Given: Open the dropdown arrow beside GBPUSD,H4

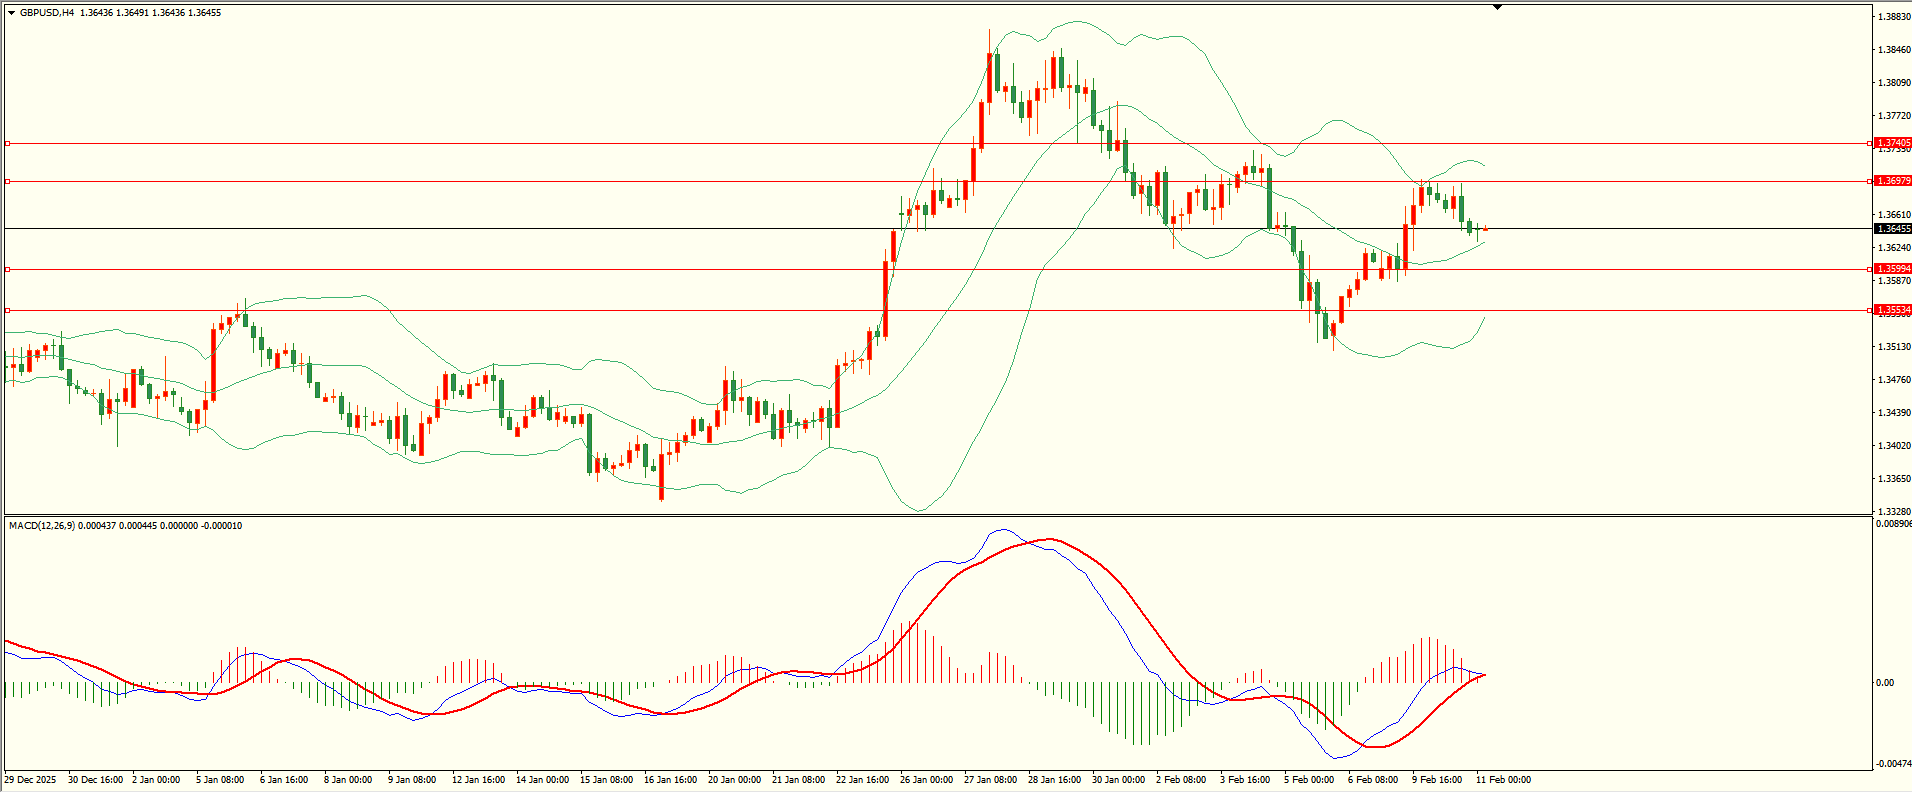Looking at the screenshot, I should [x=11, y=13].
